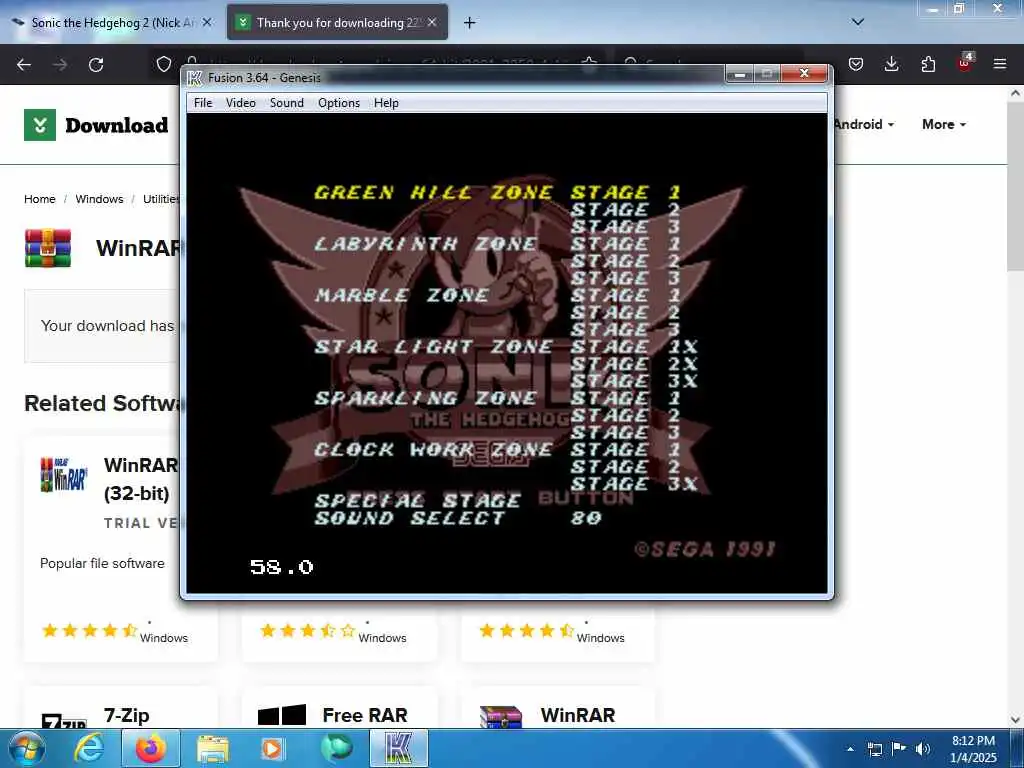Viewport: 1024px width, 768px height.
Task: Open the Video menu in Fusion
Action: (x=240, y=103)
